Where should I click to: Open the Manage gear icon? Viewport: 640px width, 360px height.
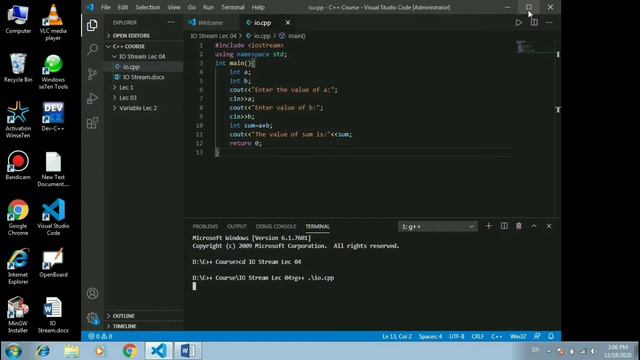tap(92, 318)
